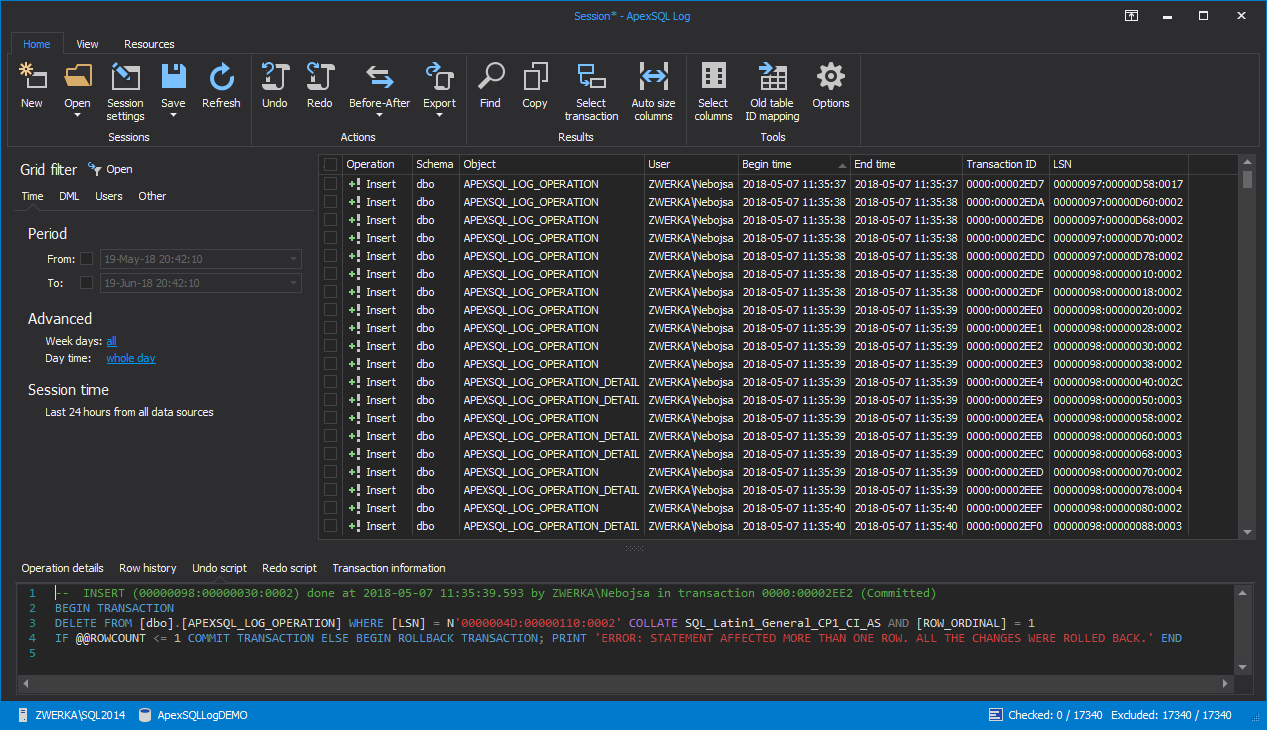Click Auto size columns icon
The height and width of the screenshot is (730, 1267).
click(x=653, y=77)
